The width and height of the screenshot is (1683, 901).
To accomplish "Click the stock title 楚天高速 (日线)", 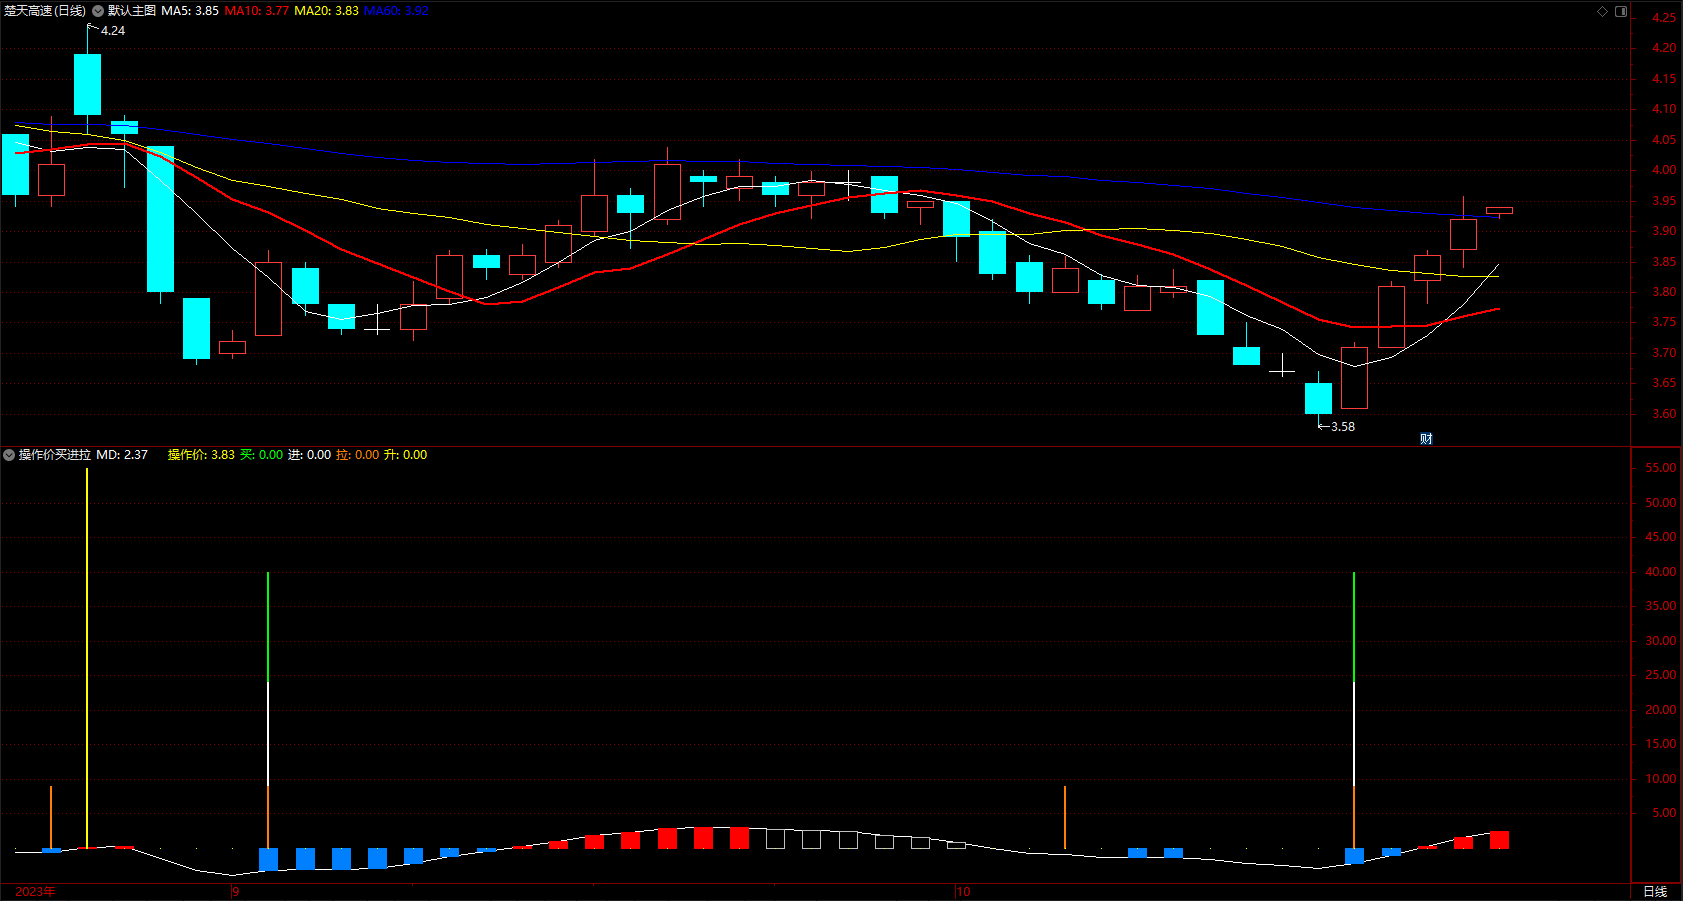I will tap(45, 11).
